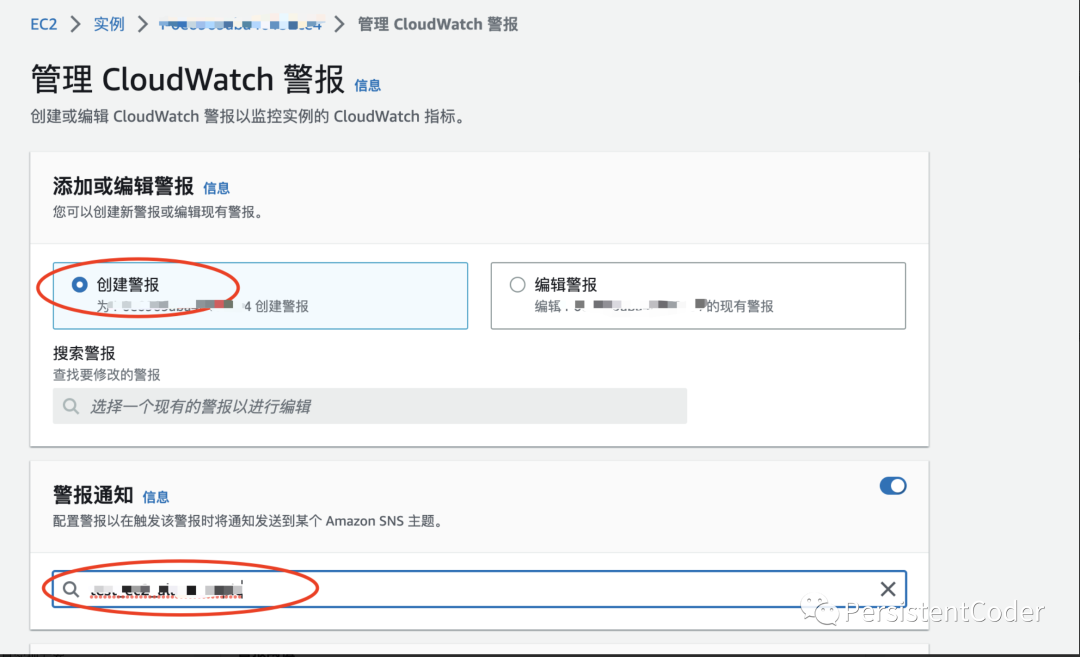Click the current breadcrumb 管理 CloudWatch 警报
This screenshot has width=1080, height=657.
pyautogui.click(x=438, y=24)
